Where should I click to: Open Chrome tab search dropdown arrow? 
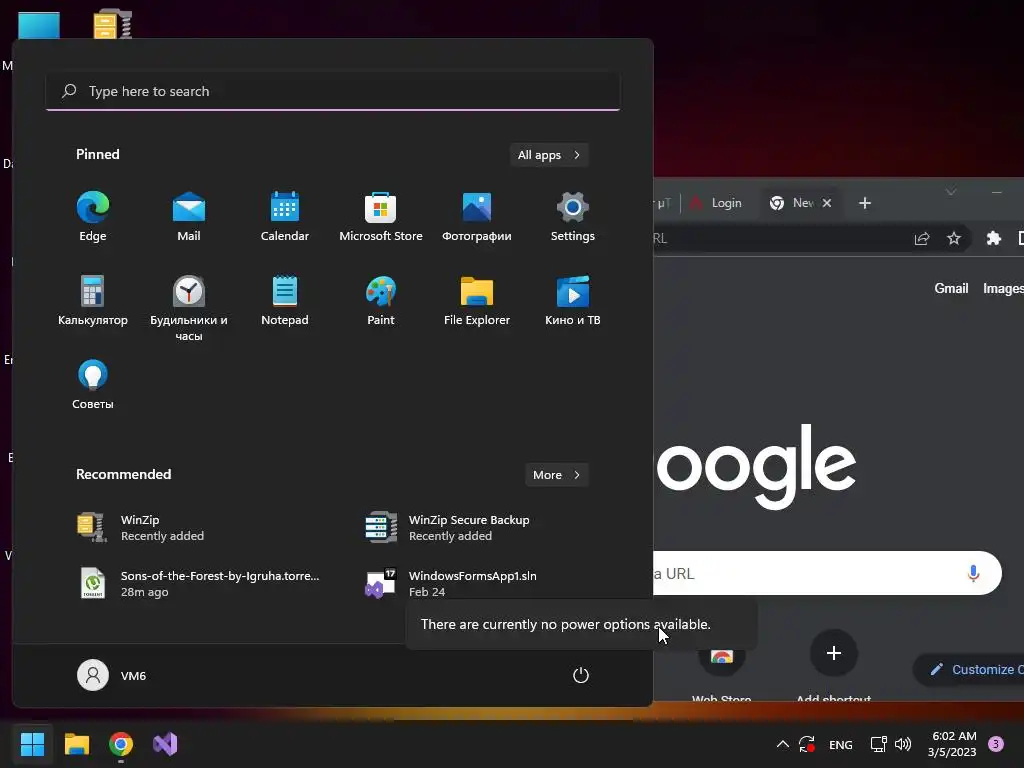[951, 191]
